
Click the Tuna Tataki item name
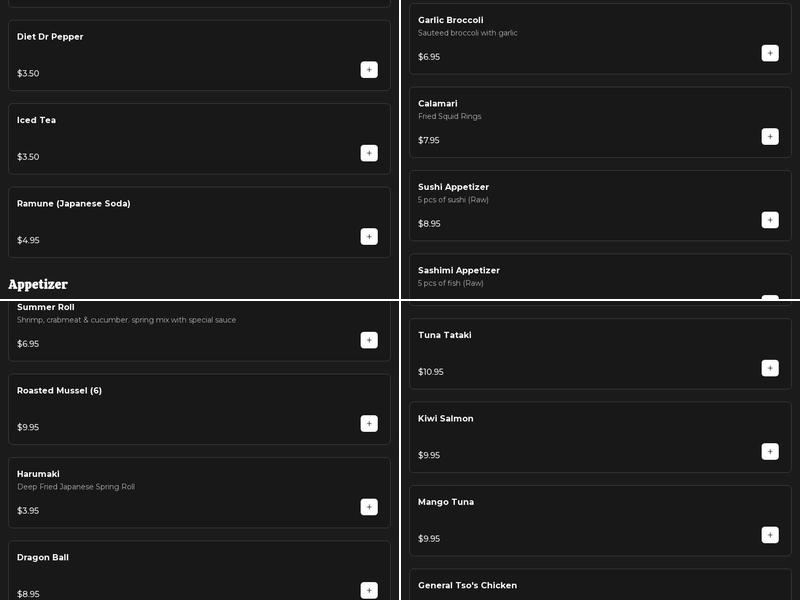445,335
